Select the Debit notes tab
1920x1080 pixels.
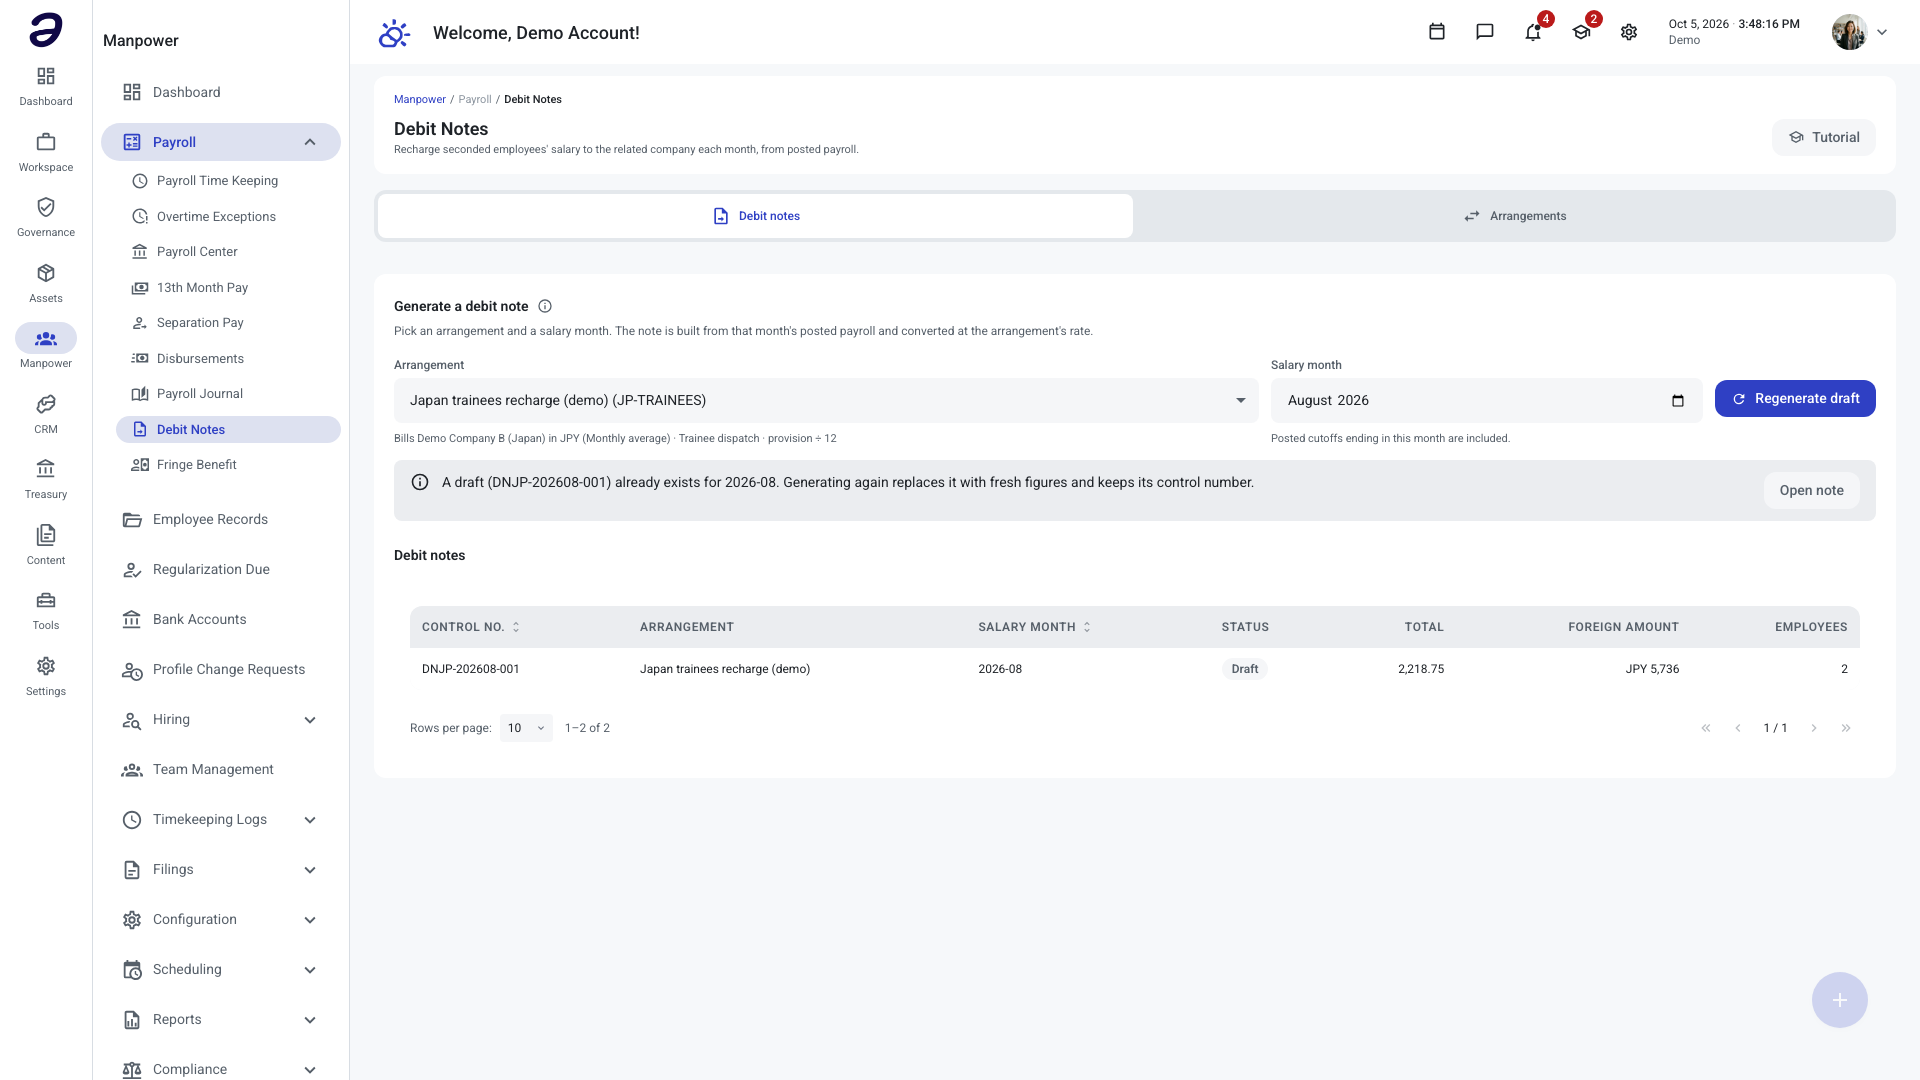pyautogui.click(x=755, y=216)
